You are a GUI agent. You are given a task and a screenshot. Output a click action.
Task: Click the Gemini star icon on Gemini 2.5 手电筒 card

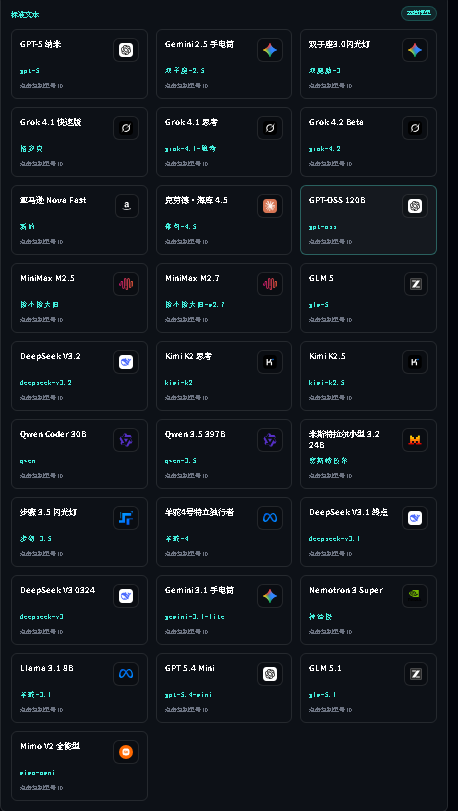(x=270, y=50)
